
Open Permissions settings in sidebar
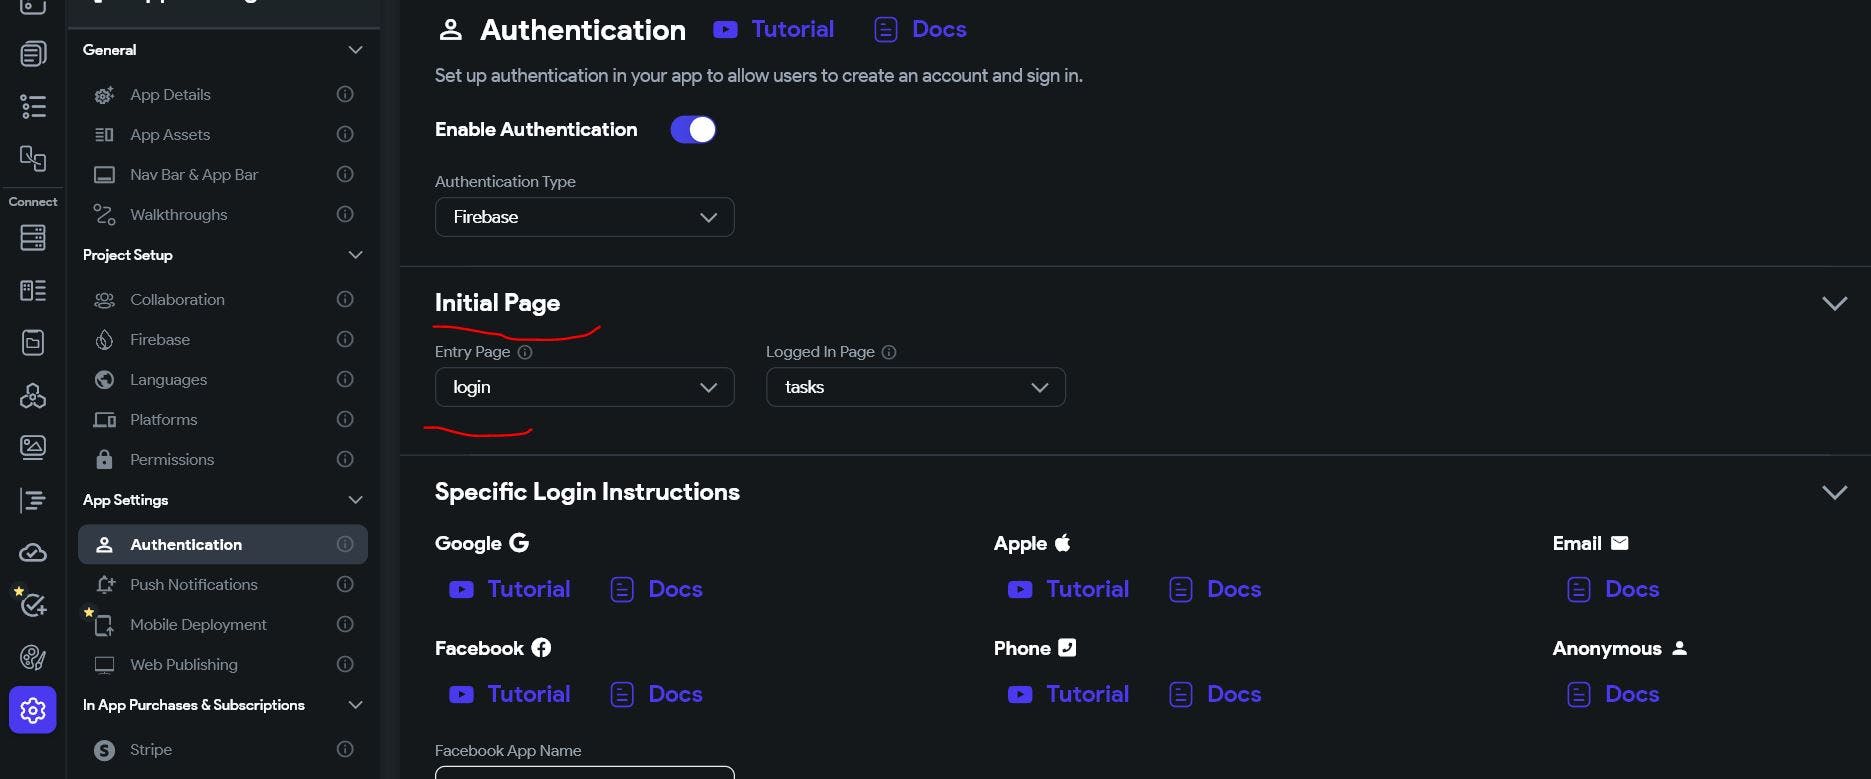[x=172, y=459]
